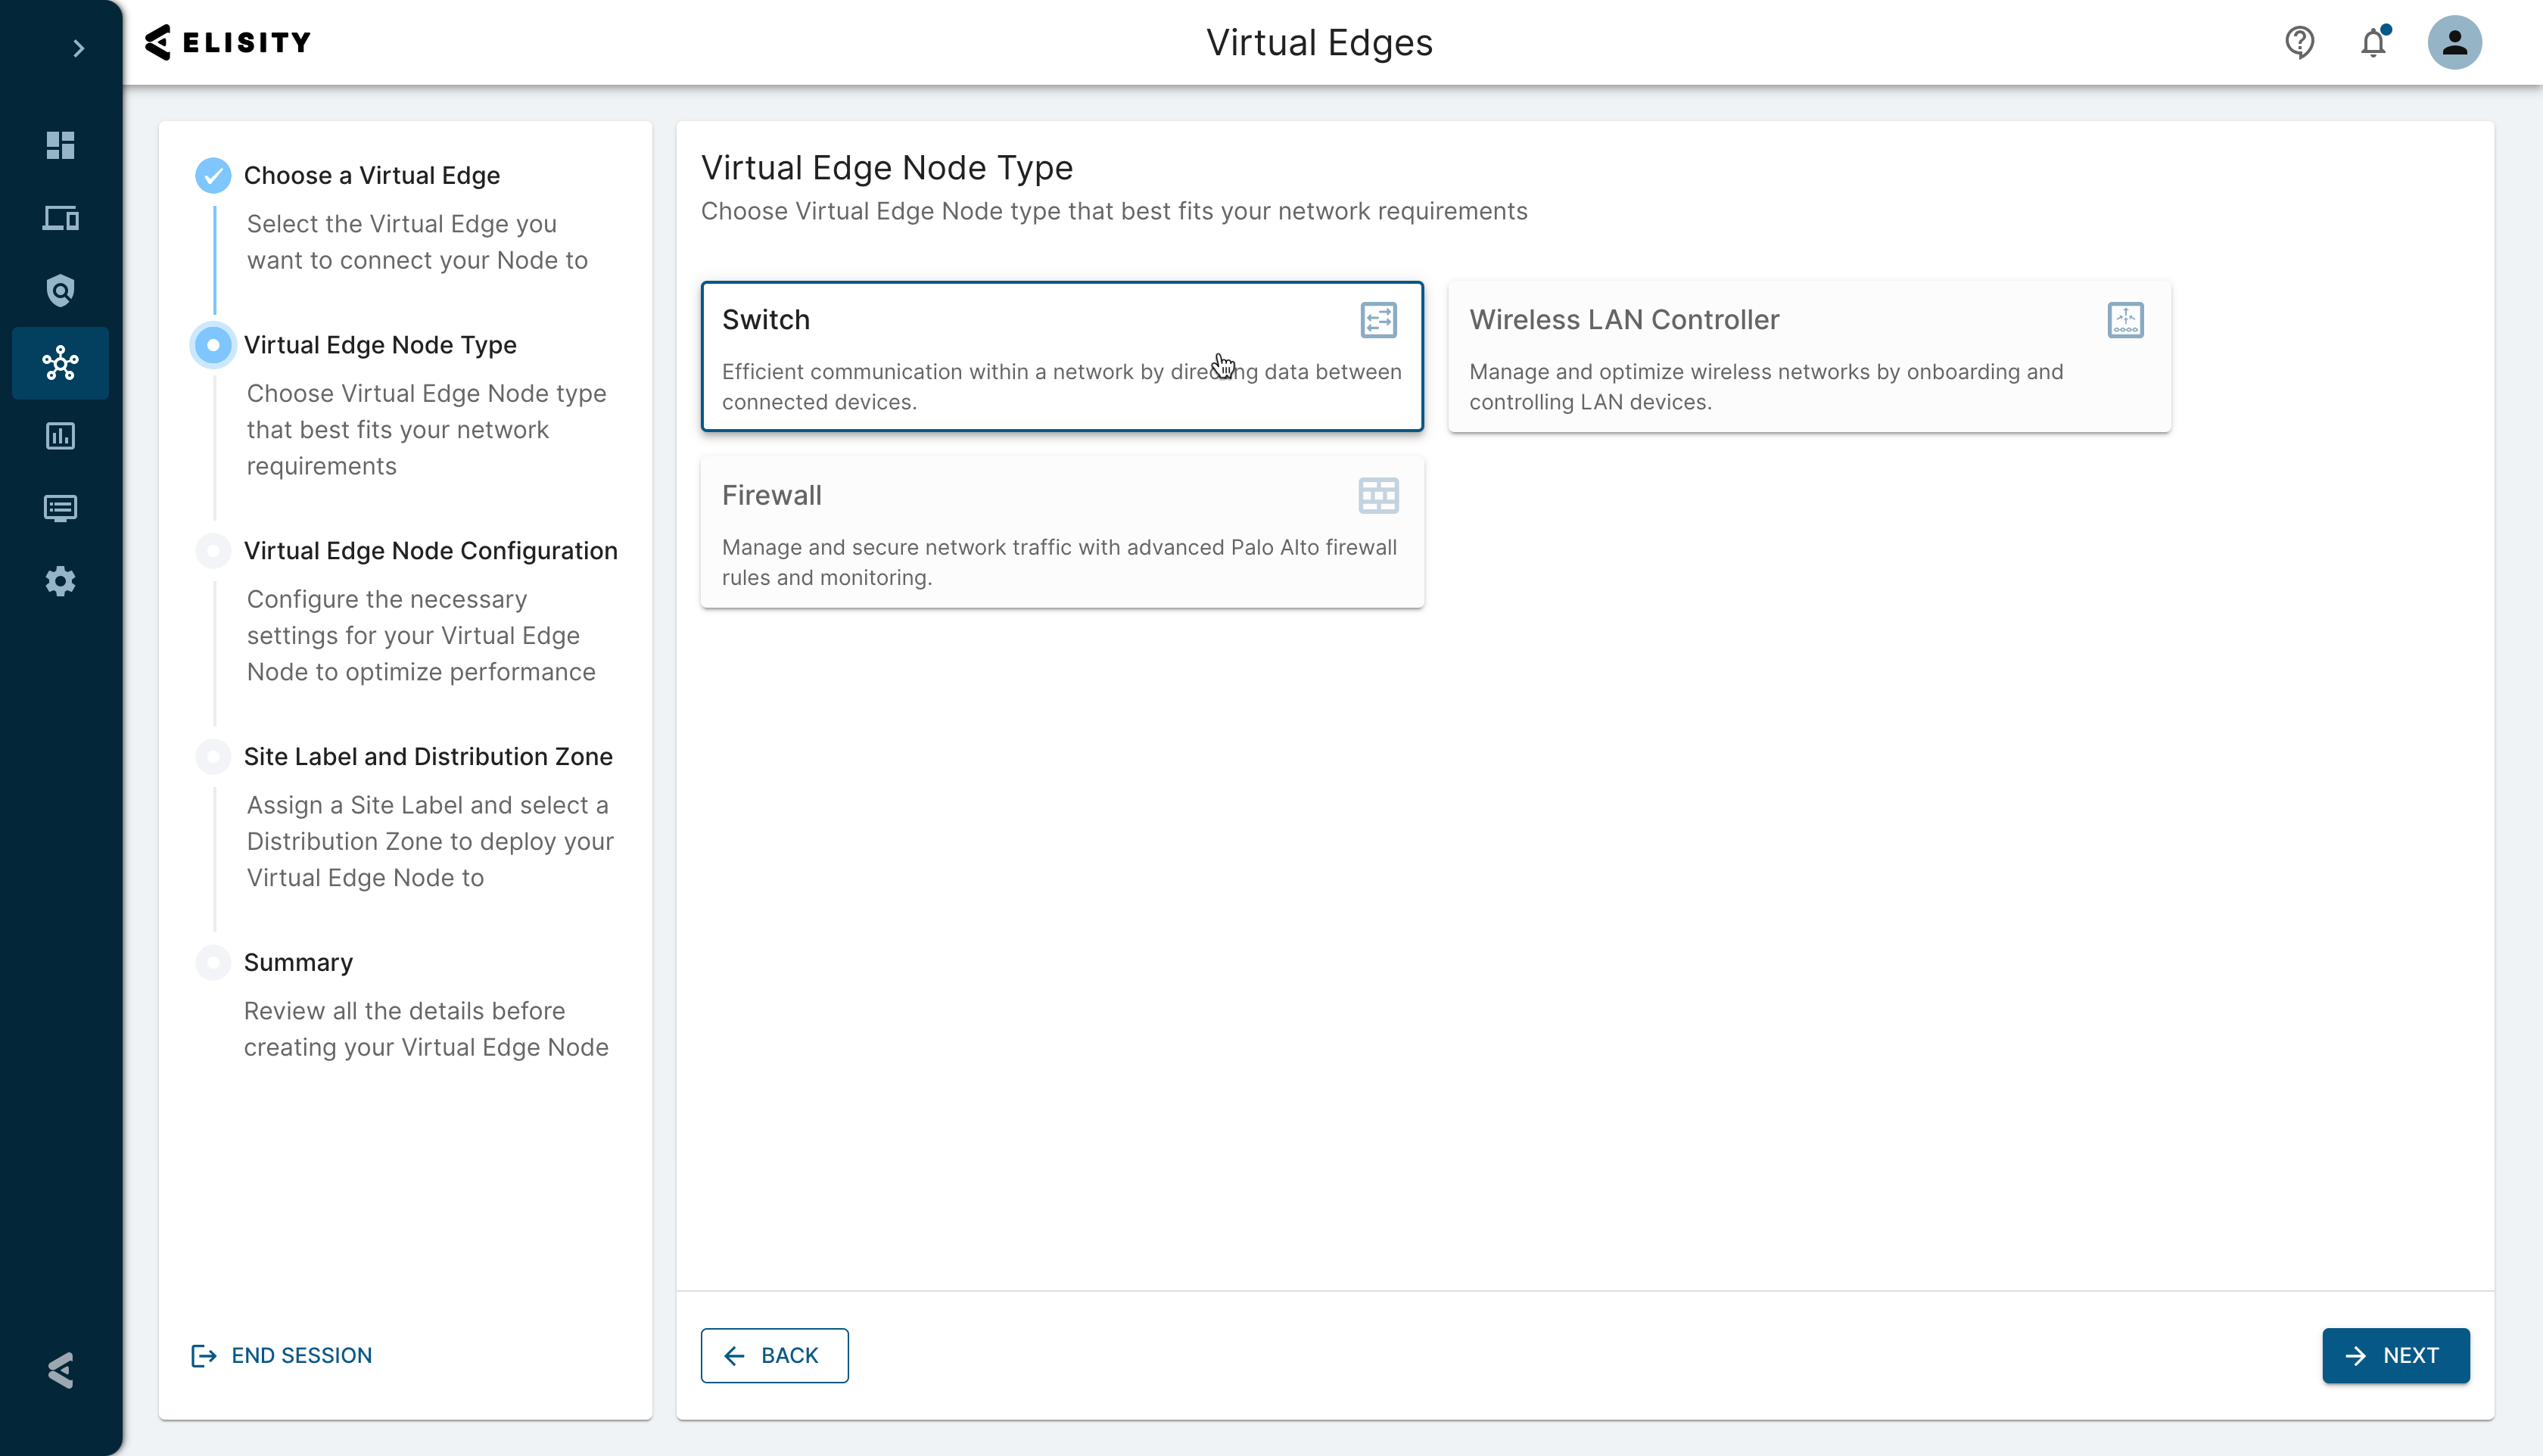Jump to Site Label and Distribution Zone step
The height and width of the screenshot is (1456, 2543).
coord(427,757)
